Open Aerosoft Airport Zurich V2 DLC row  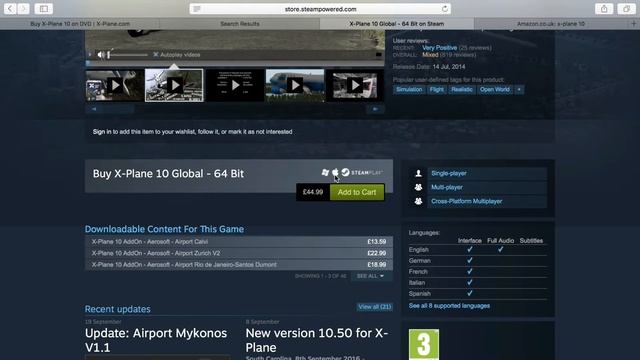[239, 253]
